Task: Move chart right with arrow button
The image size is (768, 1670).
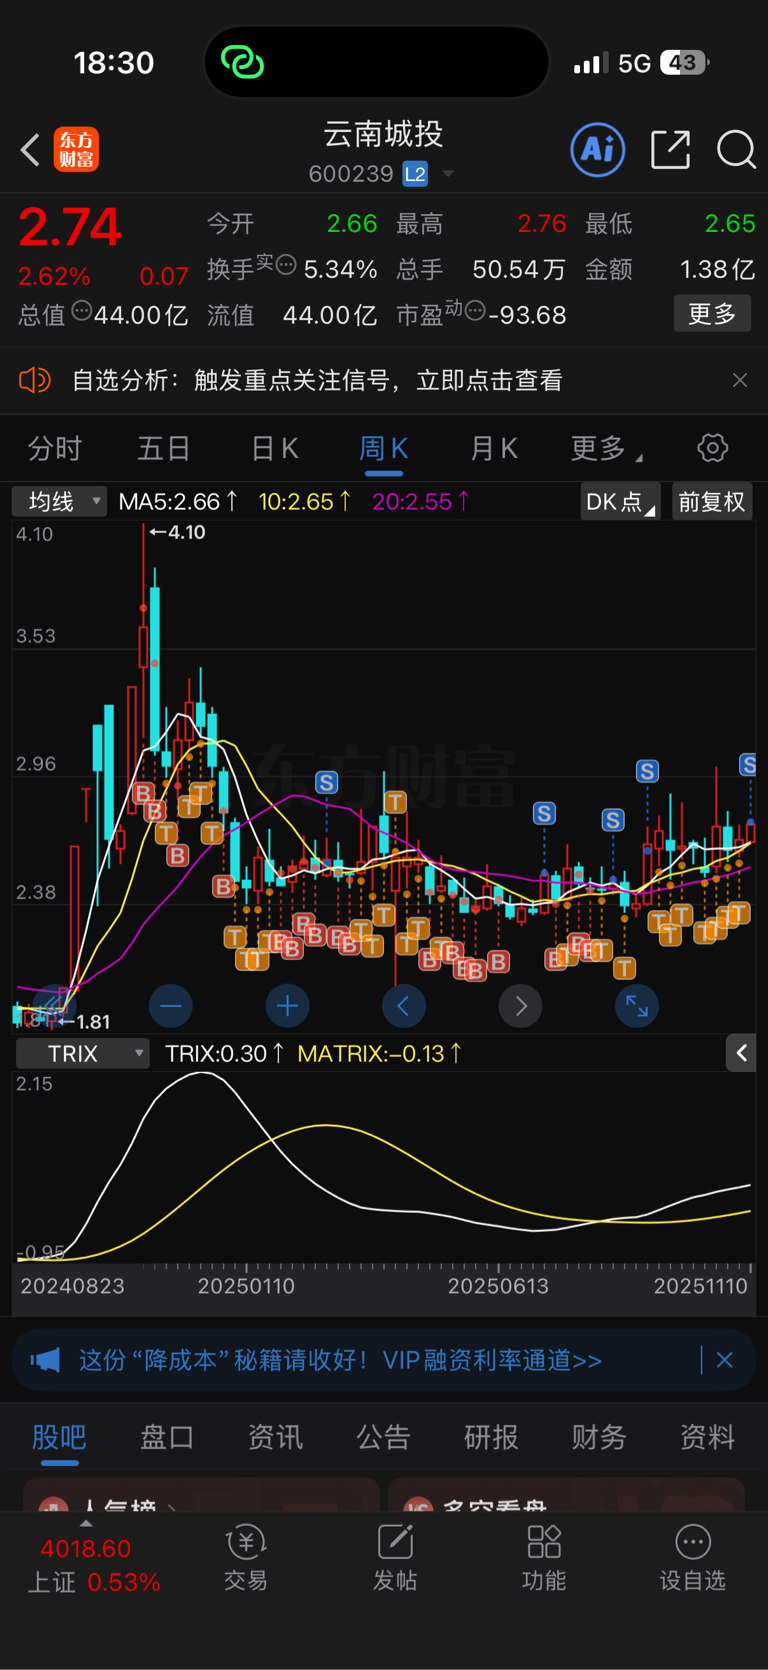Action: point(521,1006)
